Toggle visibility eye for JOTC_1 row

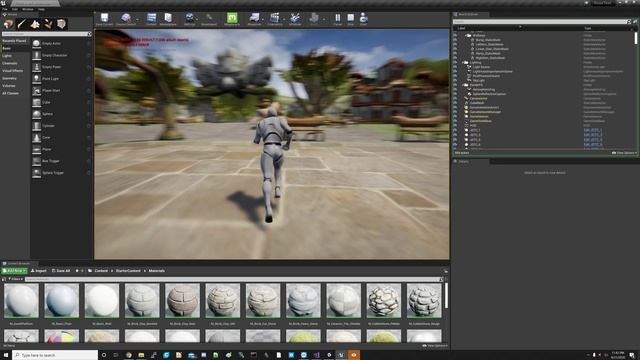456,130
